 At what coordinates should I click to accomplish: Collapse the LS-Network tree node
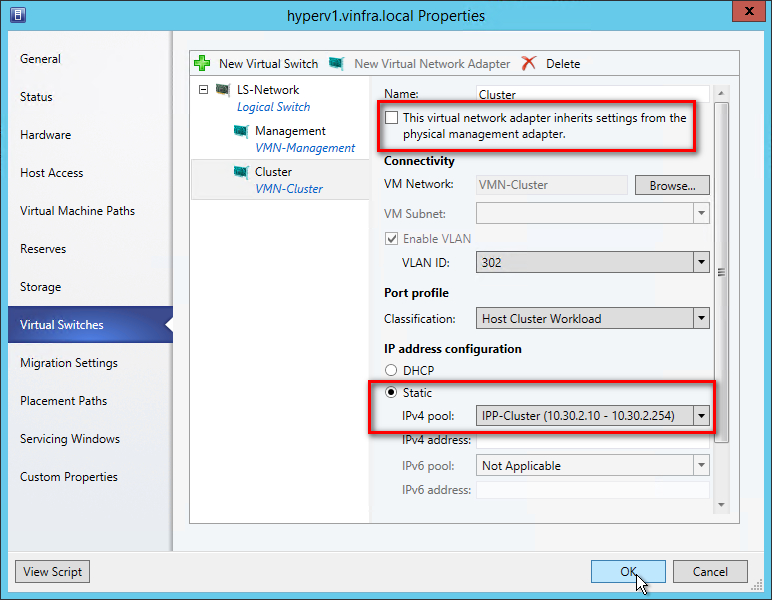204,90
